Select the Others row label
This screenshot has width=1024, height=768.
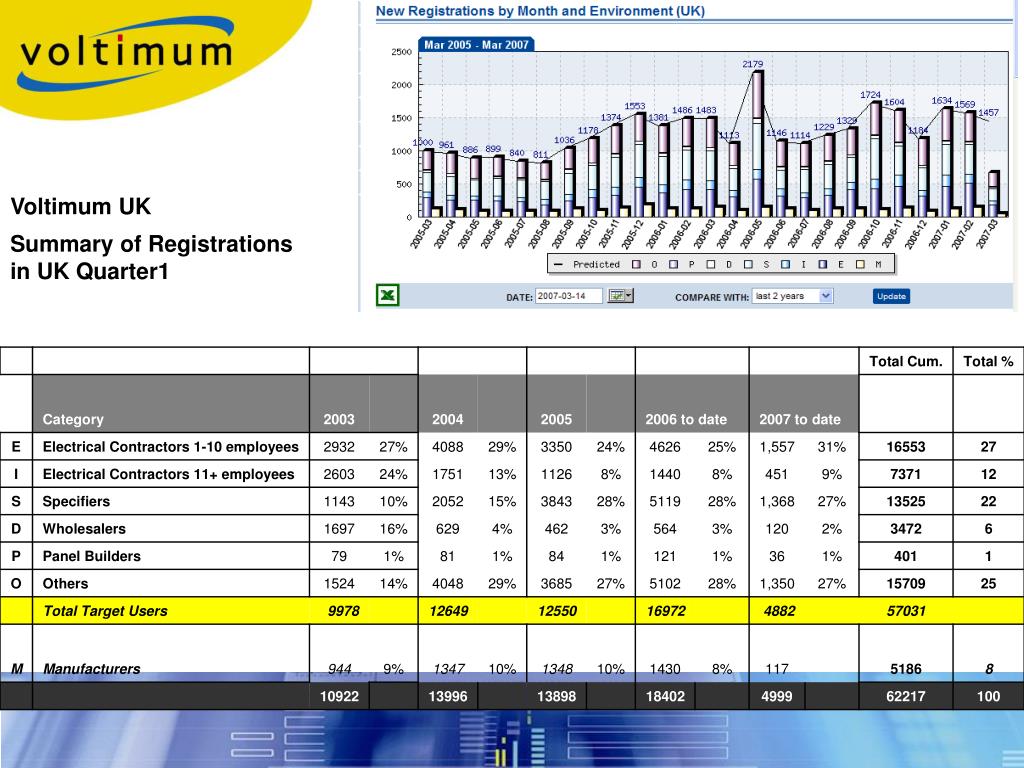tap(65, 584)
